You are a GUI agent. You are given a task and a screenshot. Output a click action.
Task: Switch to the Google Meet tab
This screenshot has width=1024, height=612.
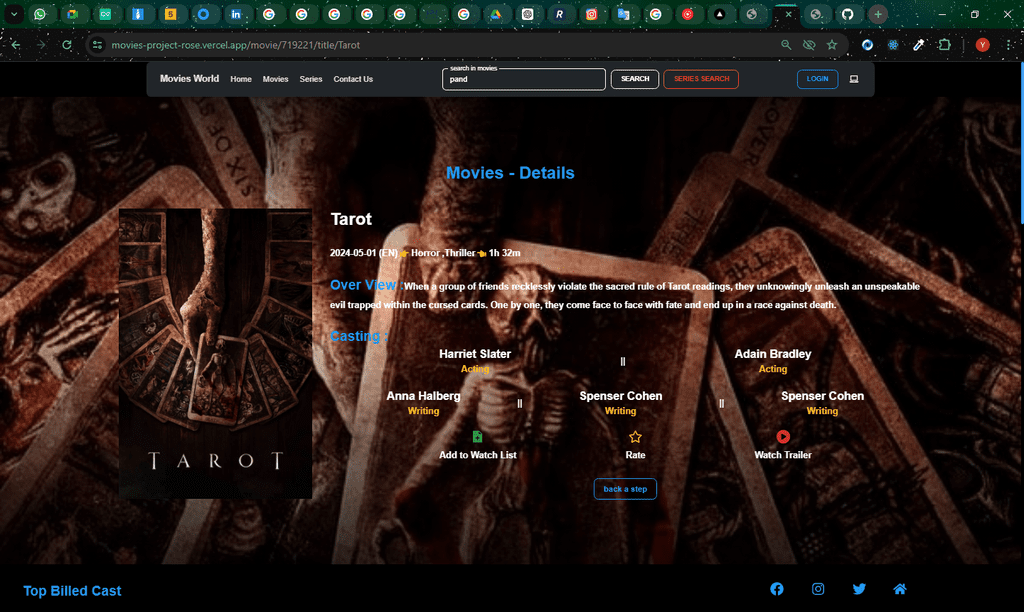click(72, 14)
